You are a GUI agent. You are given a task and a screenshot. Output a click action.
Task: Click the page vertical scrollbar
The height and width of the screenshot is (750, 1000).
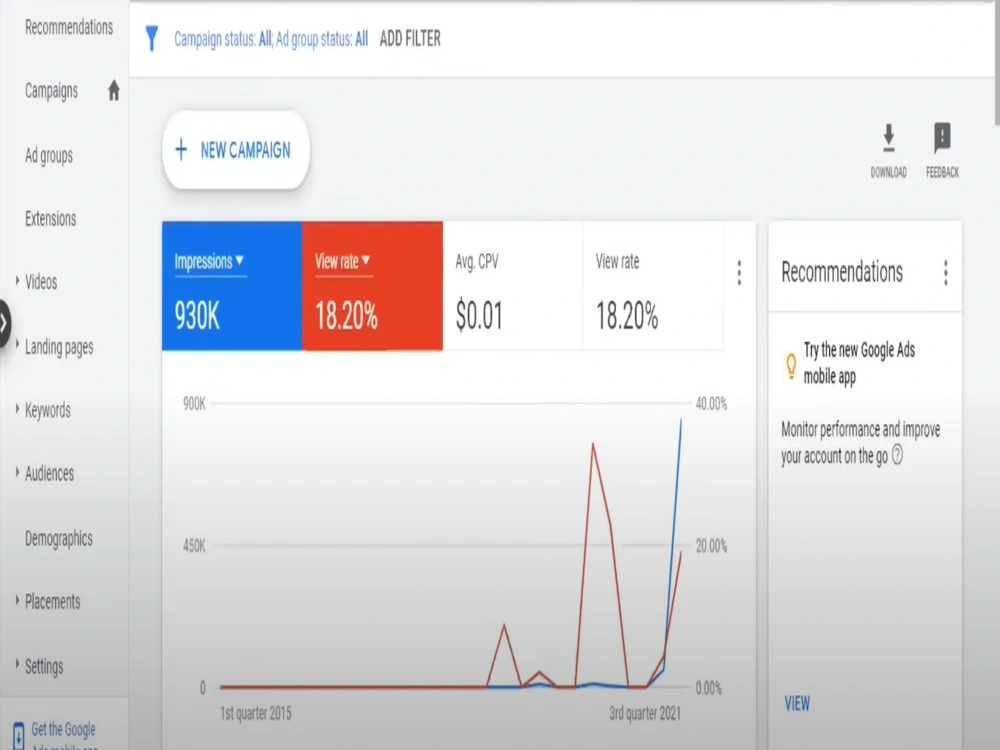click(996, 64)
